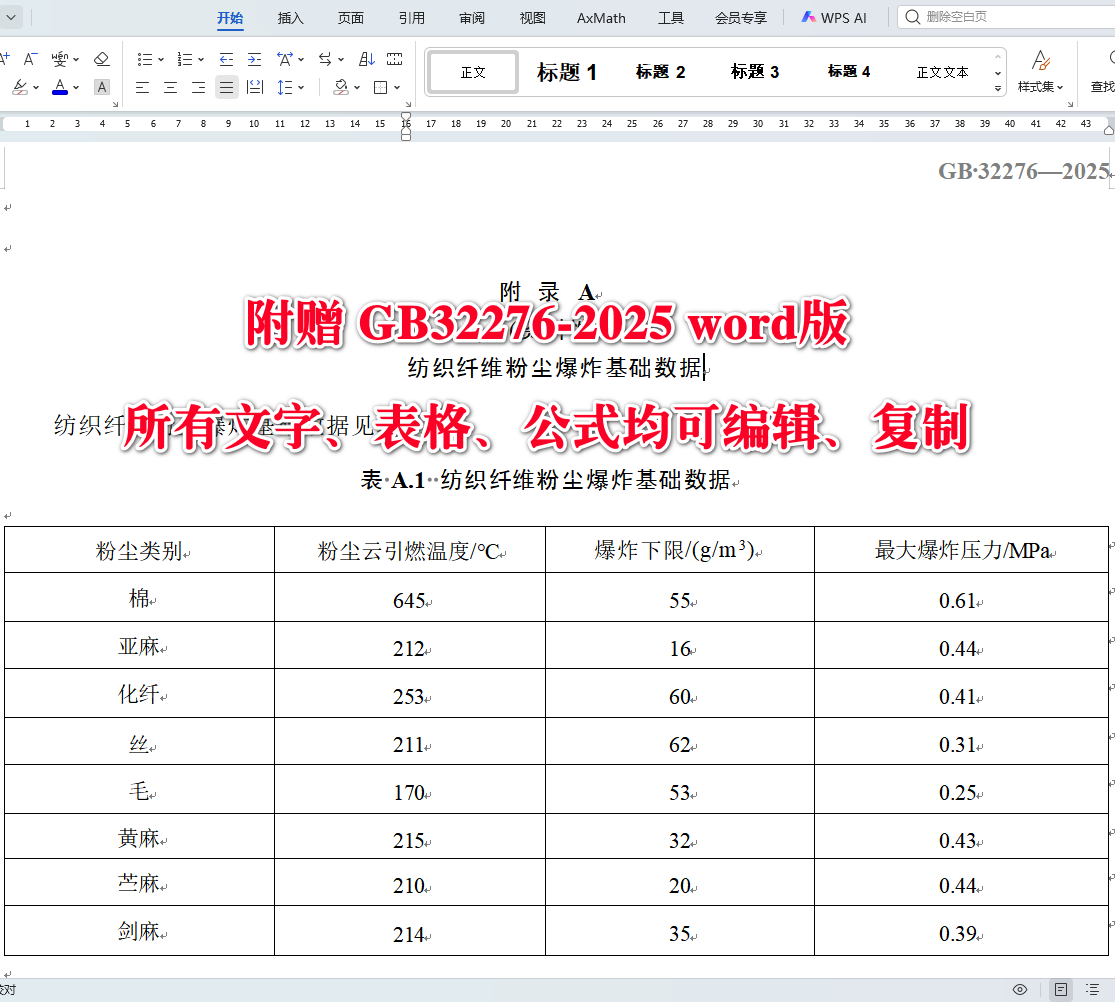This screenshot has width=1115, height=1002.
Task: Open the style gallery more options chevron
Action: tap(997, 88)
